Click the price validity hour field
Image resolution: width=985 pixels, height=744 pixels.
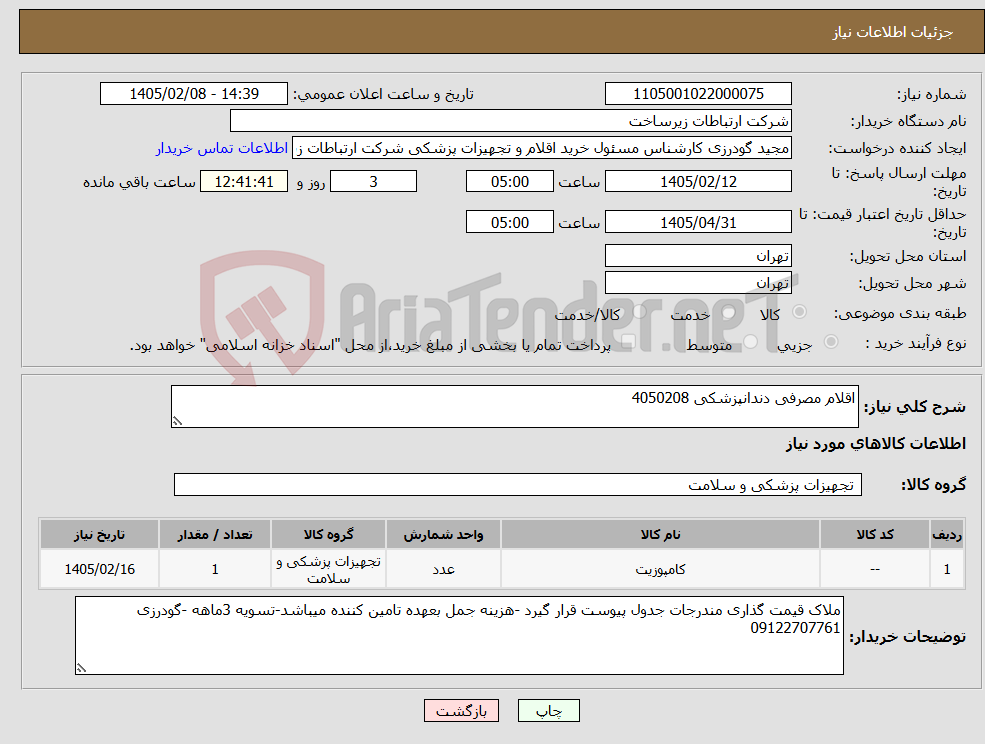(509, 222)
